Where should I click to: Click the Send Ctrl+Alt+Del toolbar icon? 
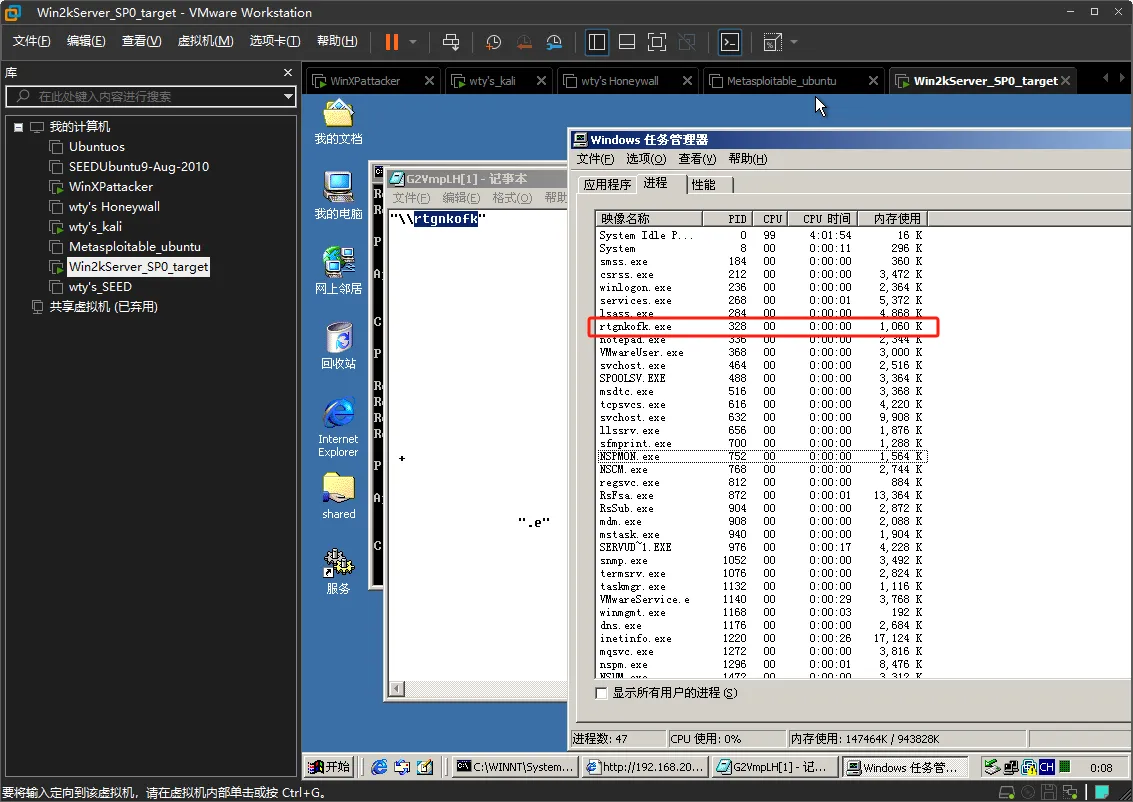tap(451, 42)
